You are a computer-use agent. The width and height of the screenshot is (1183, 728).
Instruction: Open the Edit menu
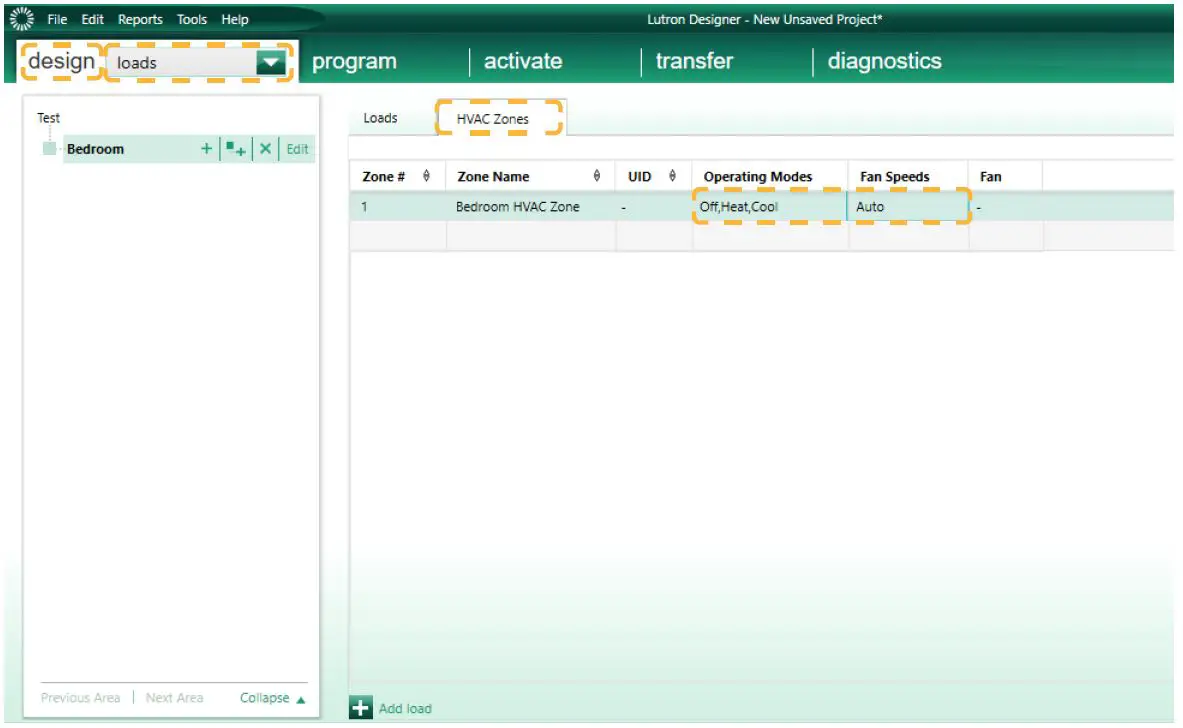tap(92, 20)
